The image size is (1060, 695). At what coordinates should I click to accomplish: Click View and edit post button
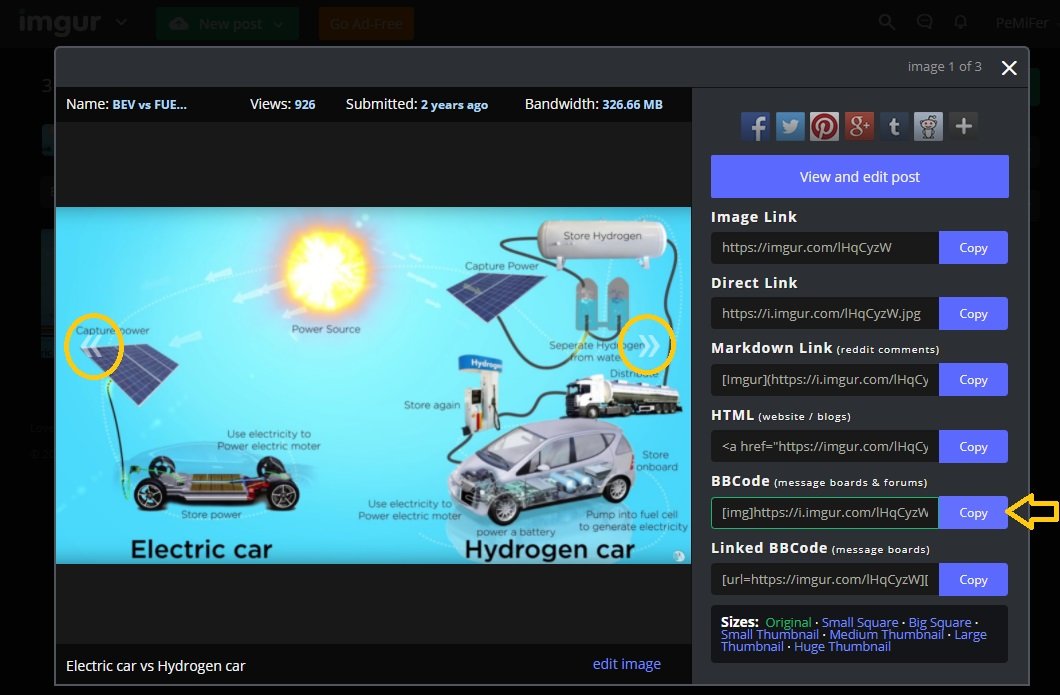point(859,177)
